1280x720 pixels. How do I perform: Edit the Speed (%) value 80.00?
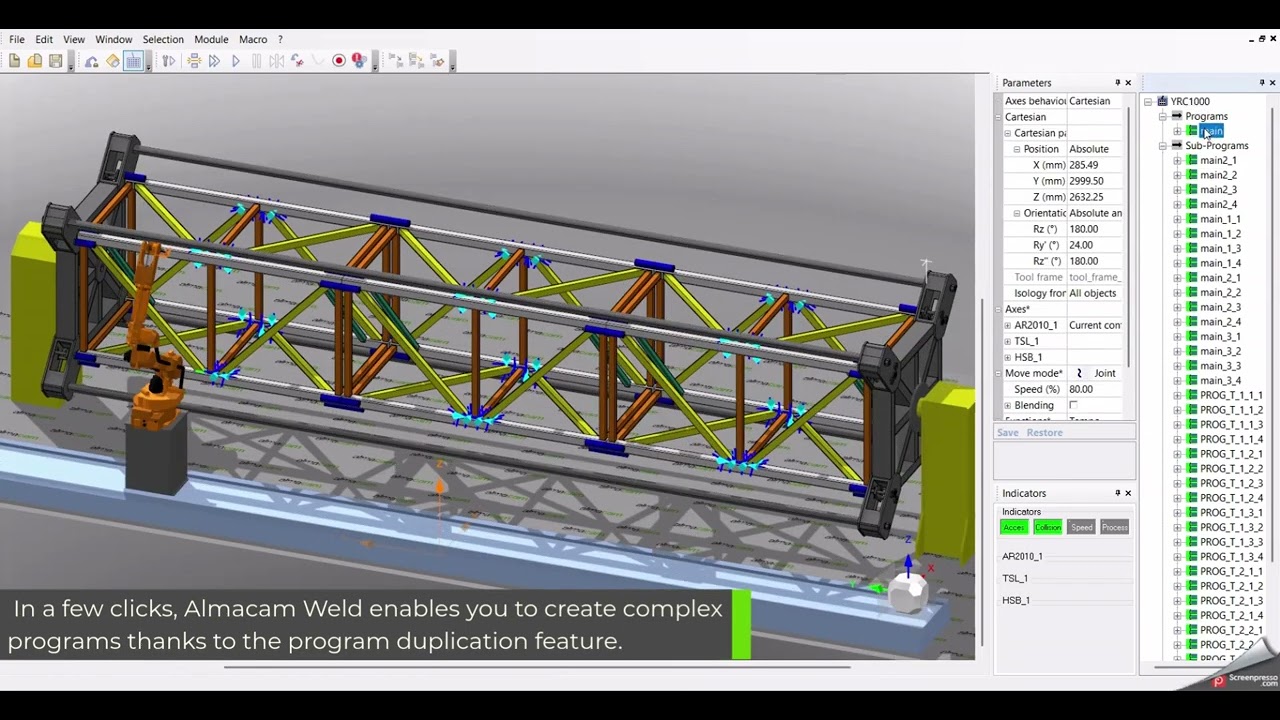point(1096,389)
